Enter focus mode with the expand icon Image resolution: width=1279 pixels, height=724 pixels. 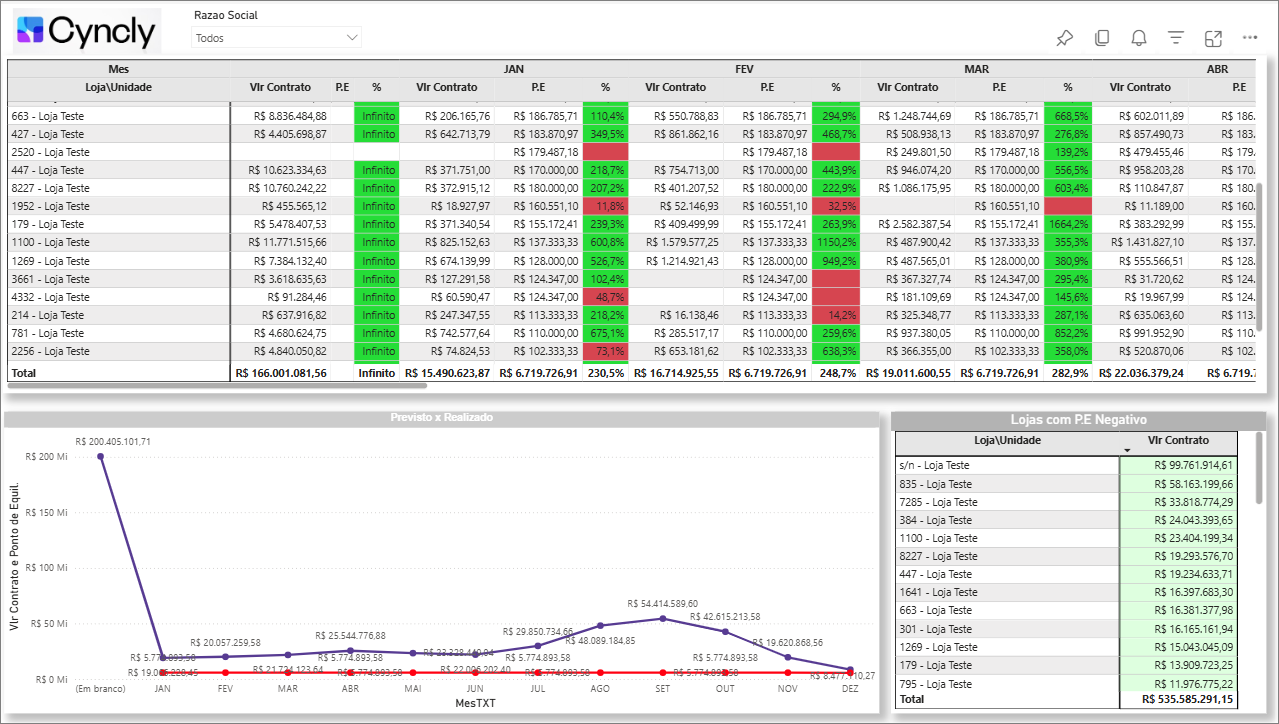click(x=1213, y=38)
